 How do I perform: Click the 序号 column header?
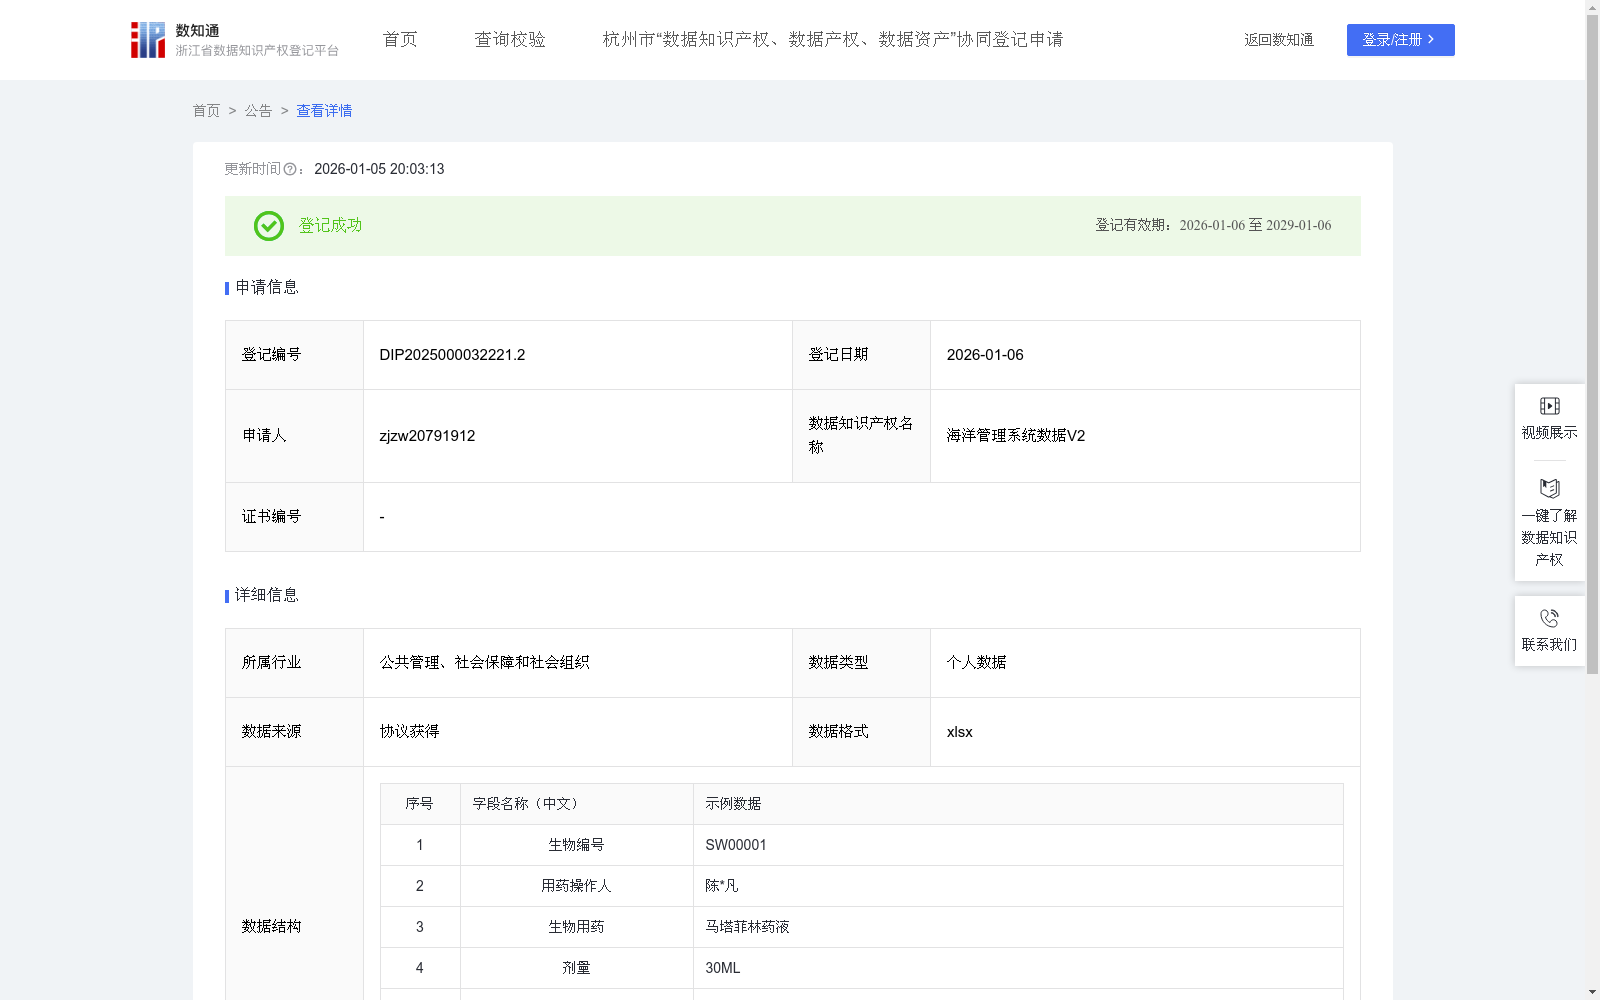420,804
